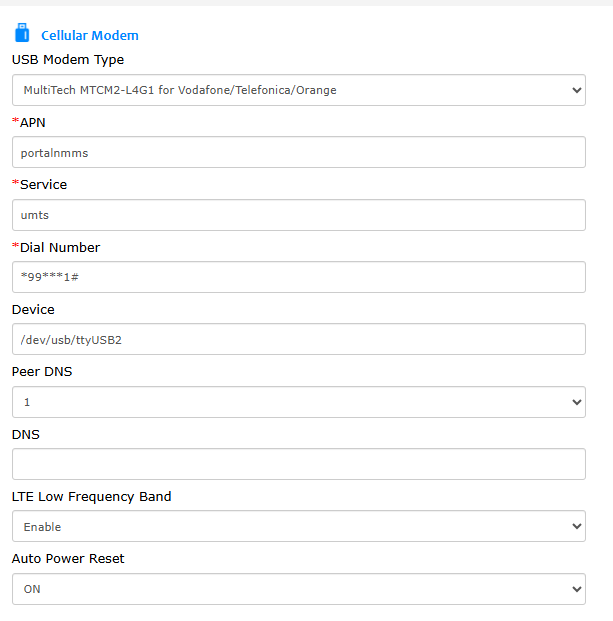Click the LTE Low Frequency Band label

[91, 497]
